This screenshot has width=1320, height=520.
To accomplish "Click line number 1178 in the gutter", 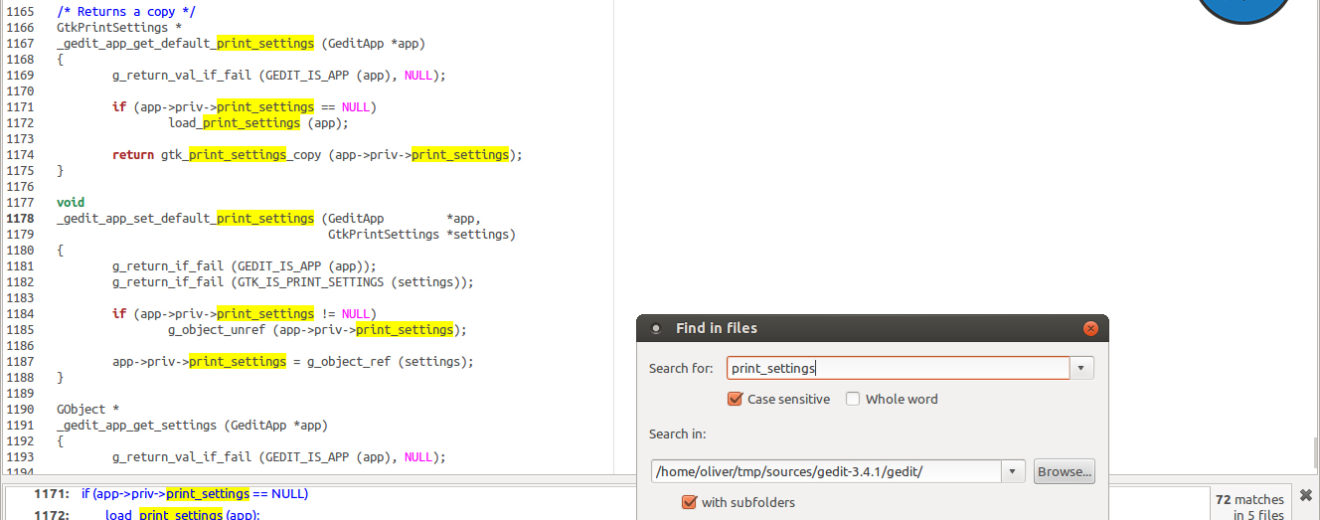I will [x=20, y=218].
